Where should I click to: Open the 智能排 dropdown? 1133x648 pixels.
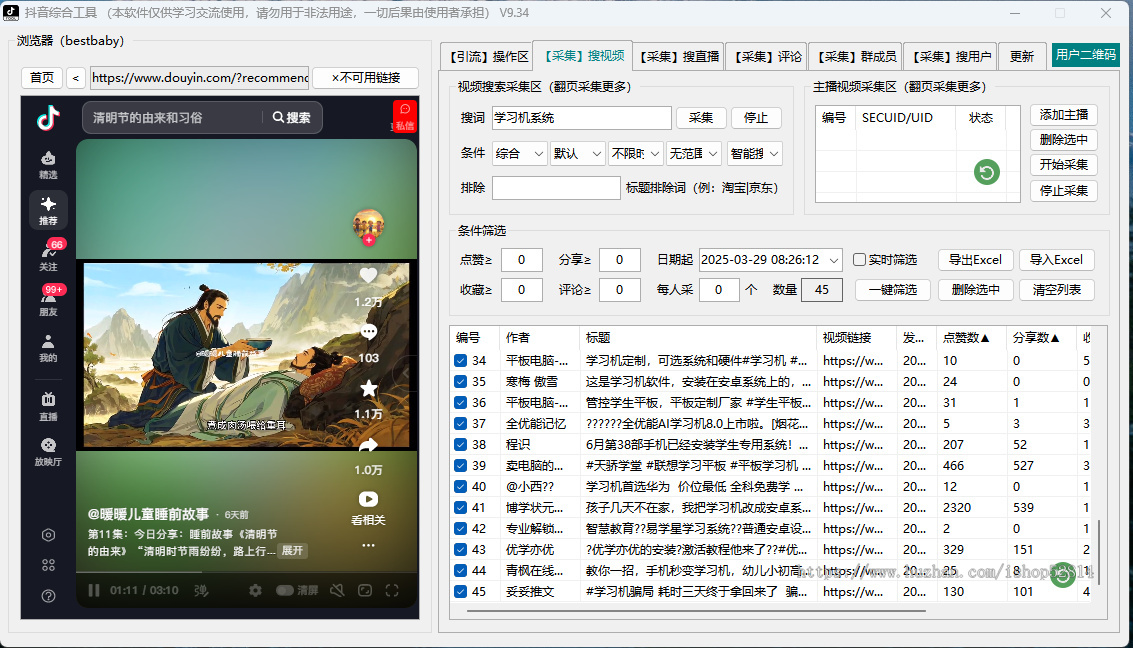point(754,153)
